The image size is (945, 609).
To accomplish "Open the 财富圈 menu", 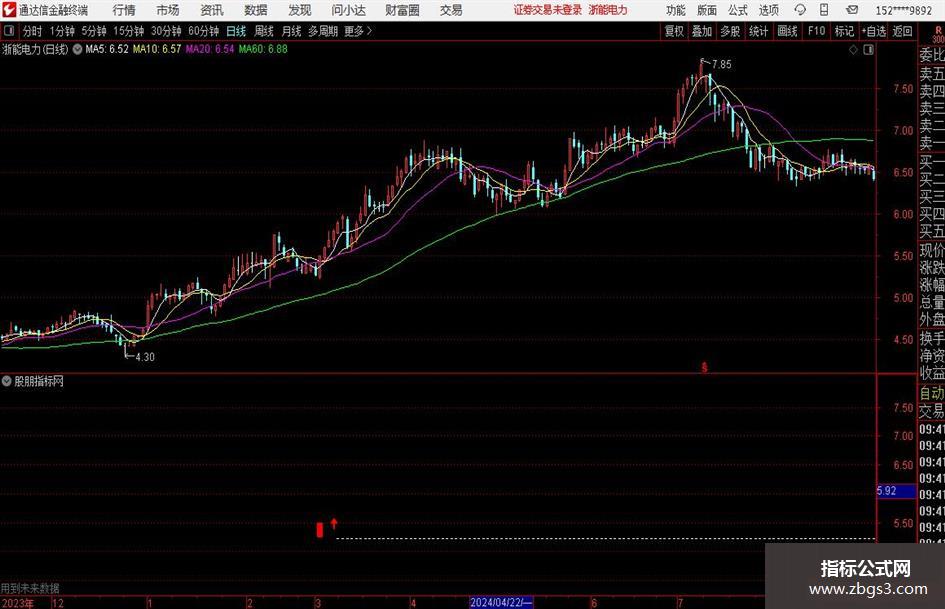I will [402, 10].
